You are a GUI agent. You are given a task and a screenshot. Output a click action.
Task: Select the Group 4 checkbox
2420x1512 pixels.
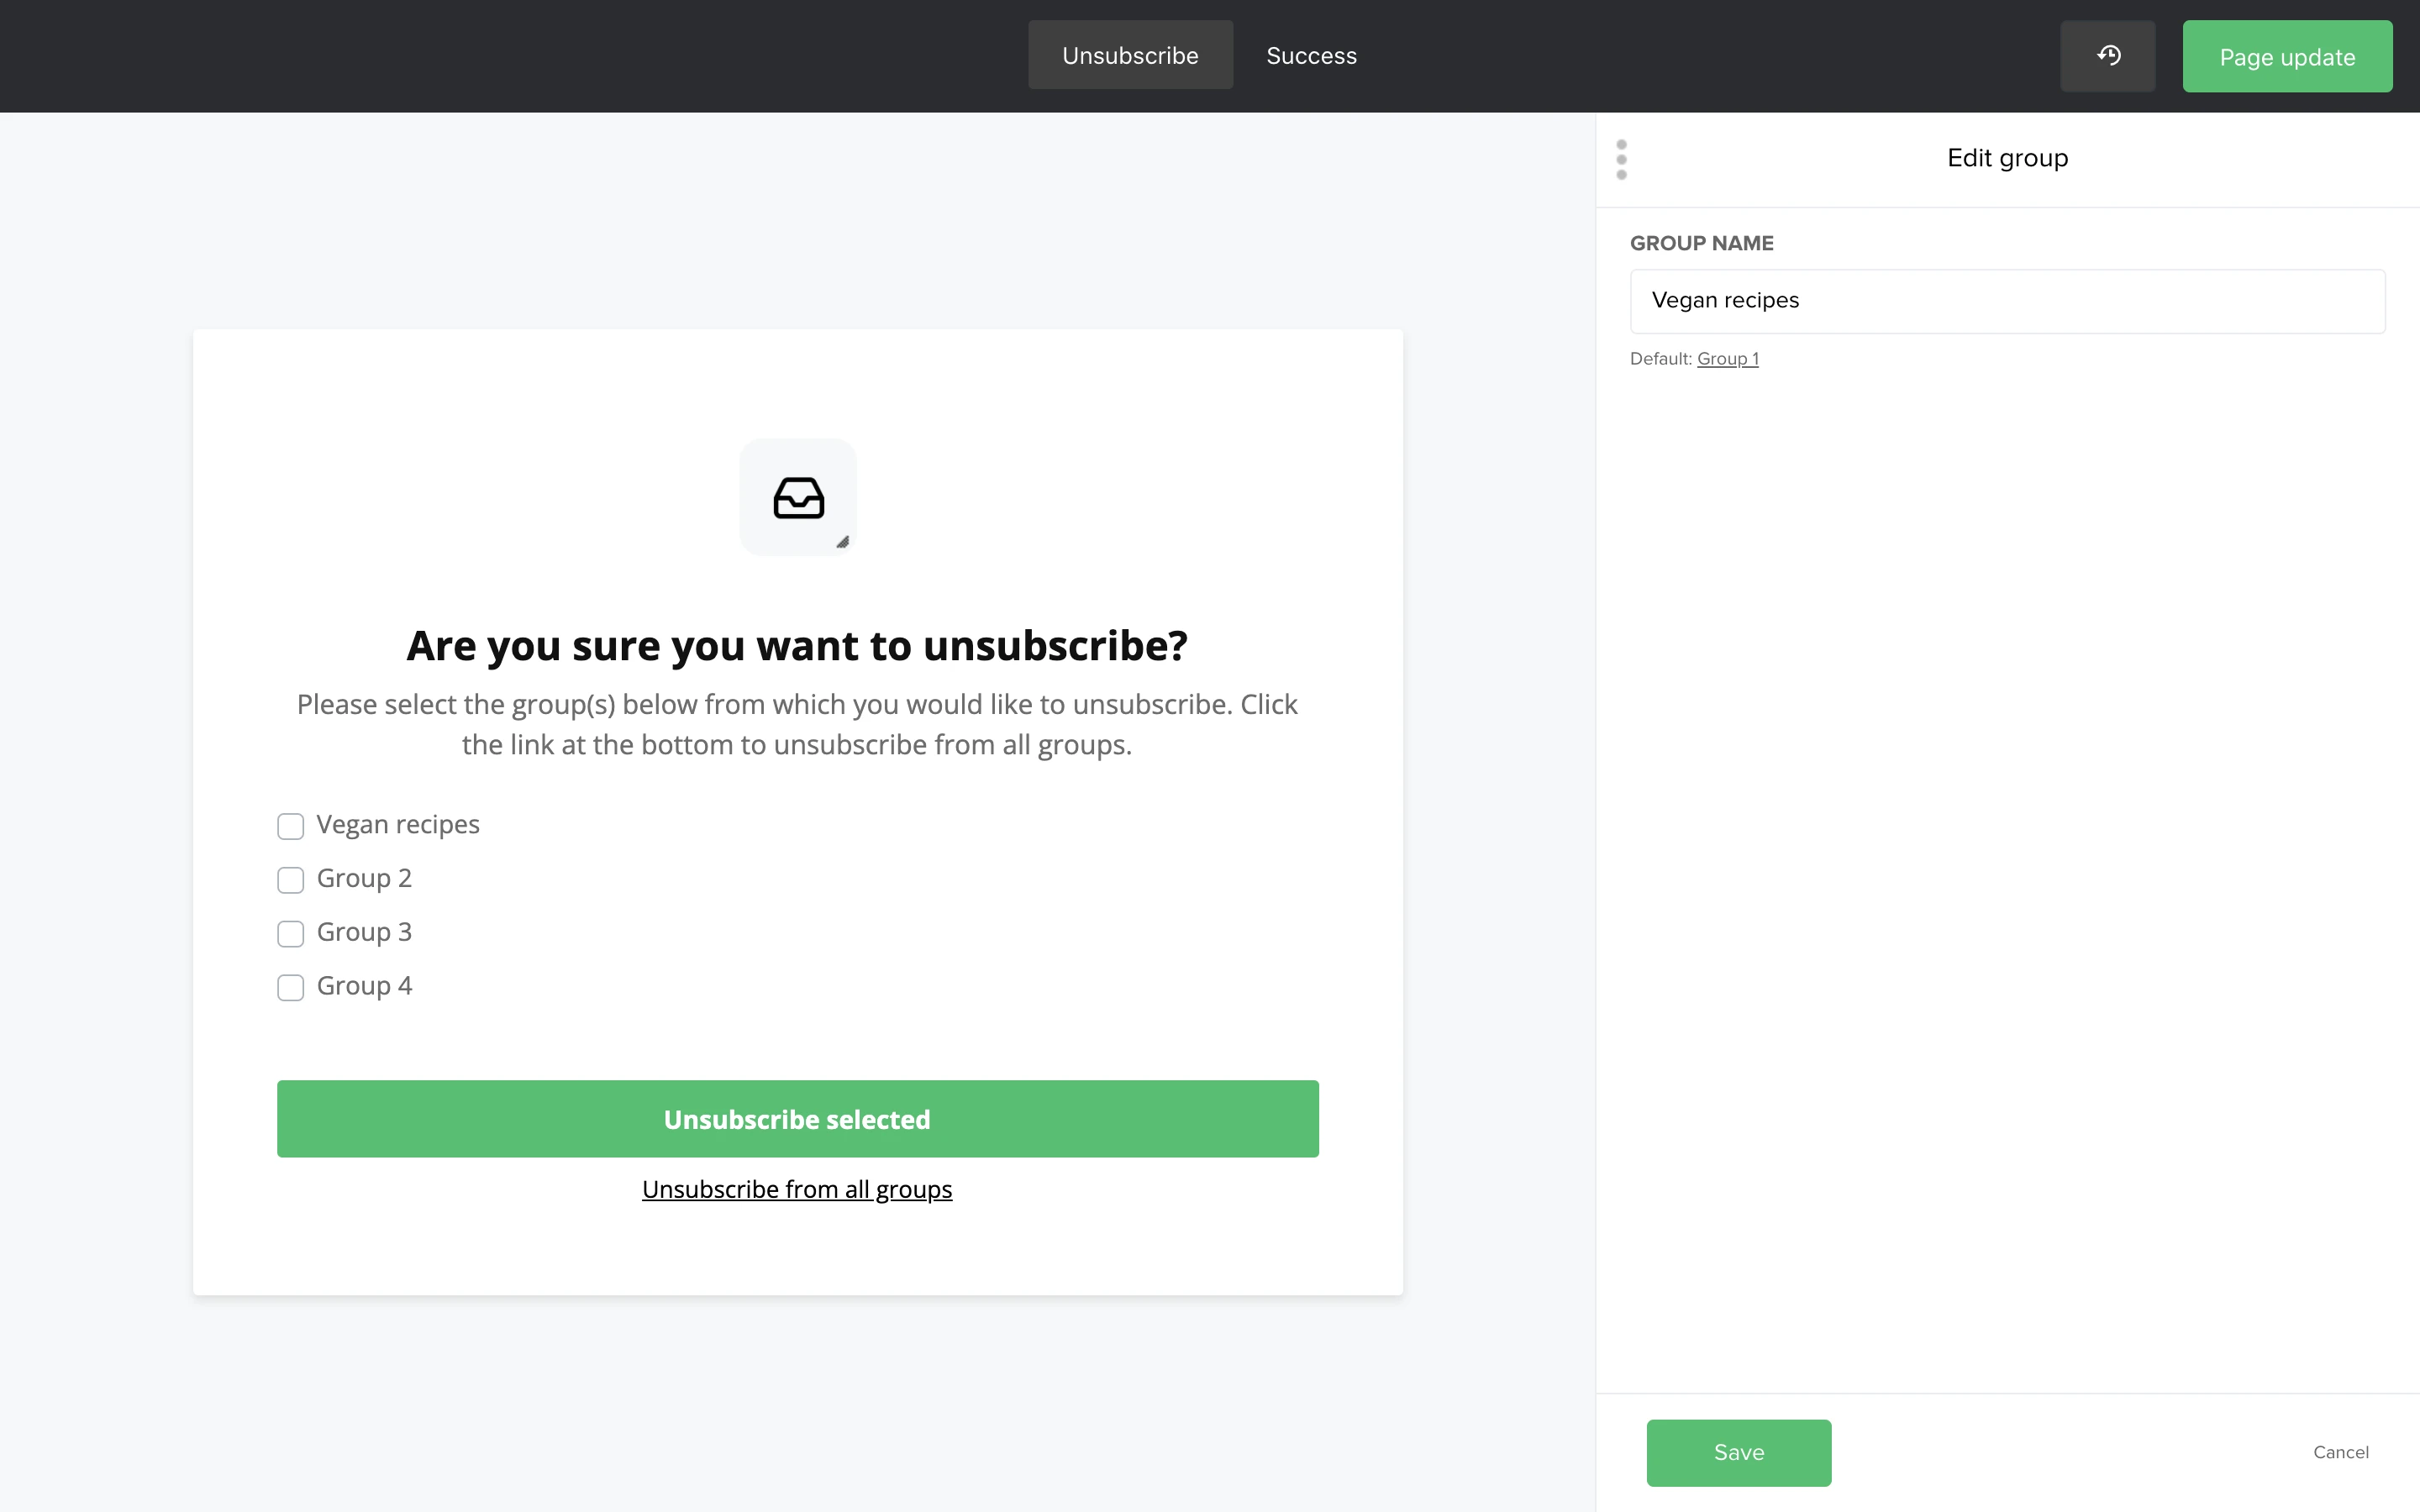click(x=290, y=988)
